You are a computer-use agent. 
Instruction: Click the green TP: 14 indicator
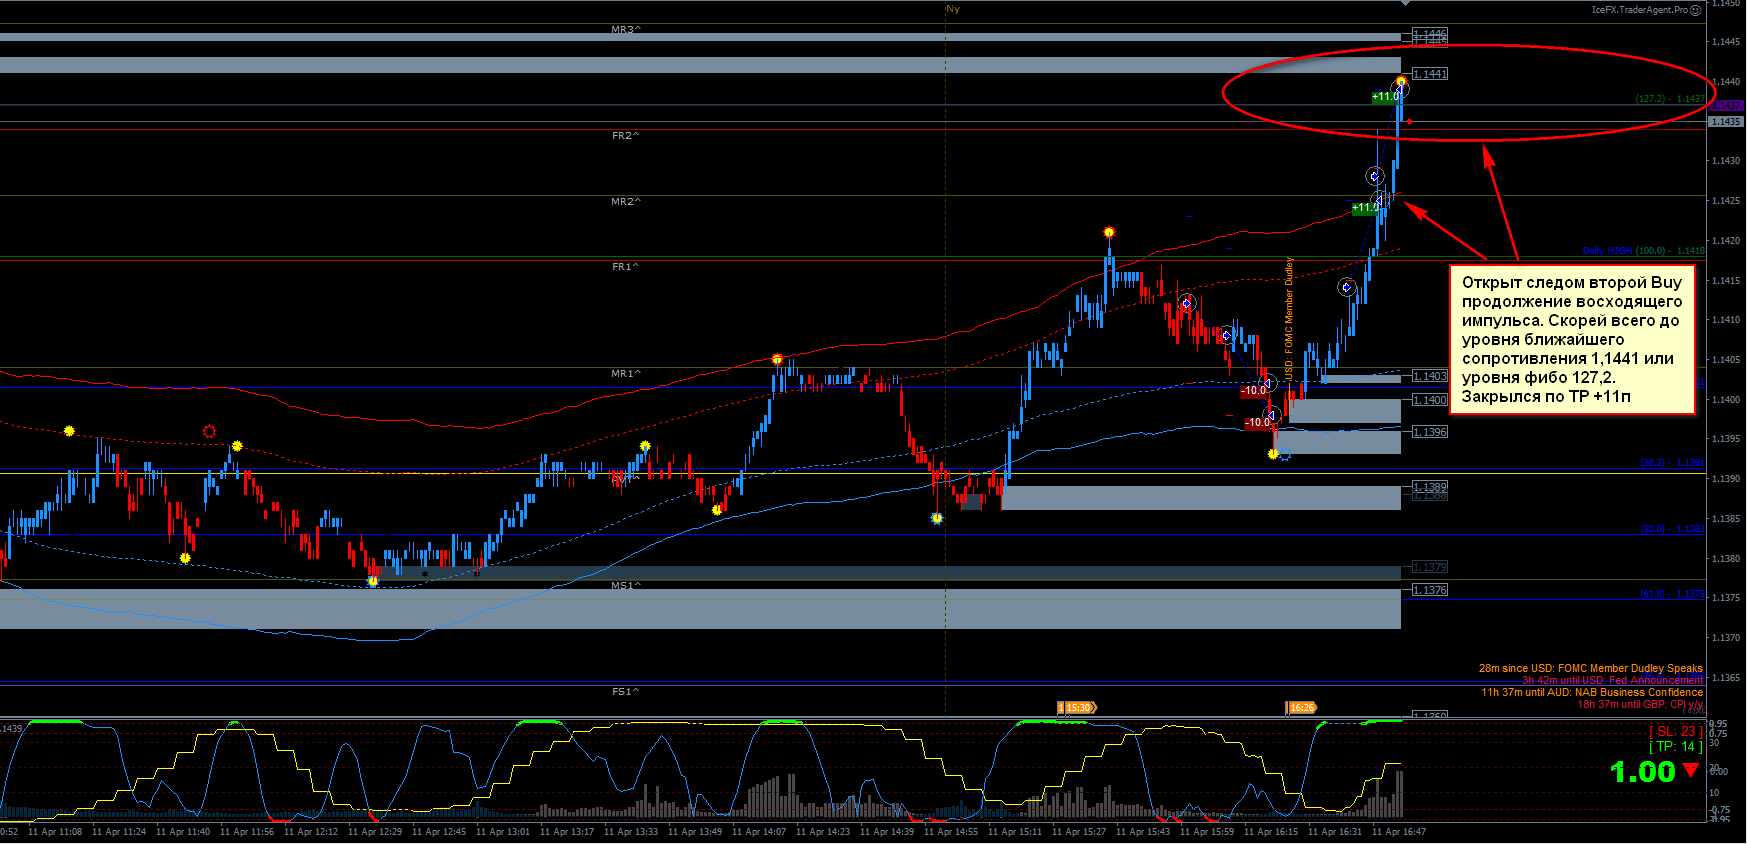(1677, 747)
